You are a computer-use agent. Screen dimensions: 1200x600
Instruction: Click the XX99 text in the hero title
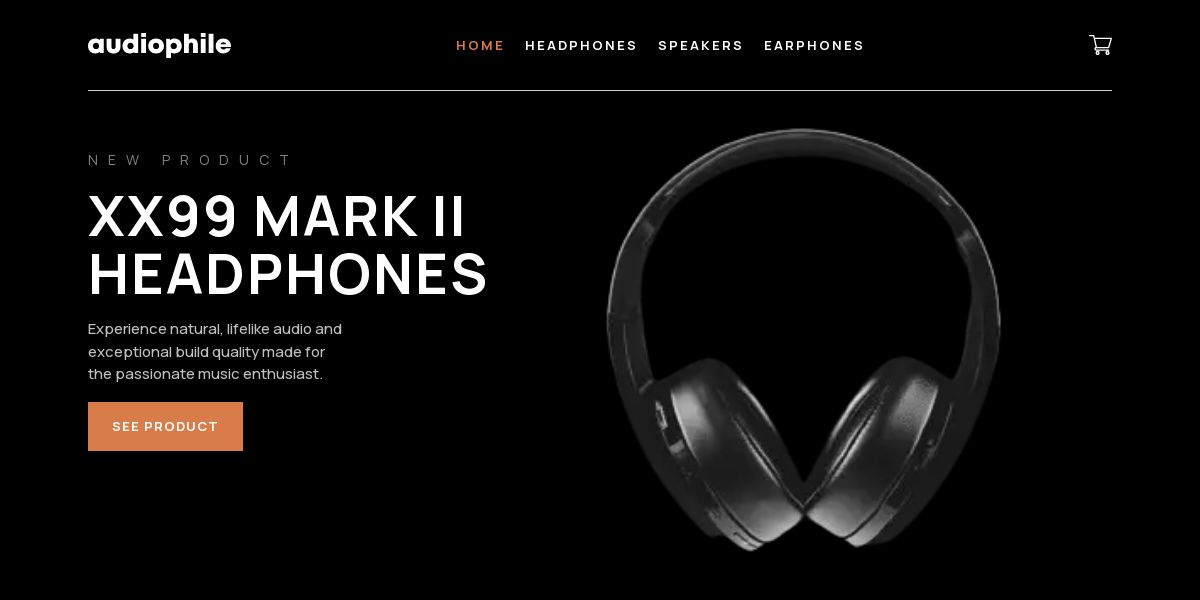[x=163, y=216]
